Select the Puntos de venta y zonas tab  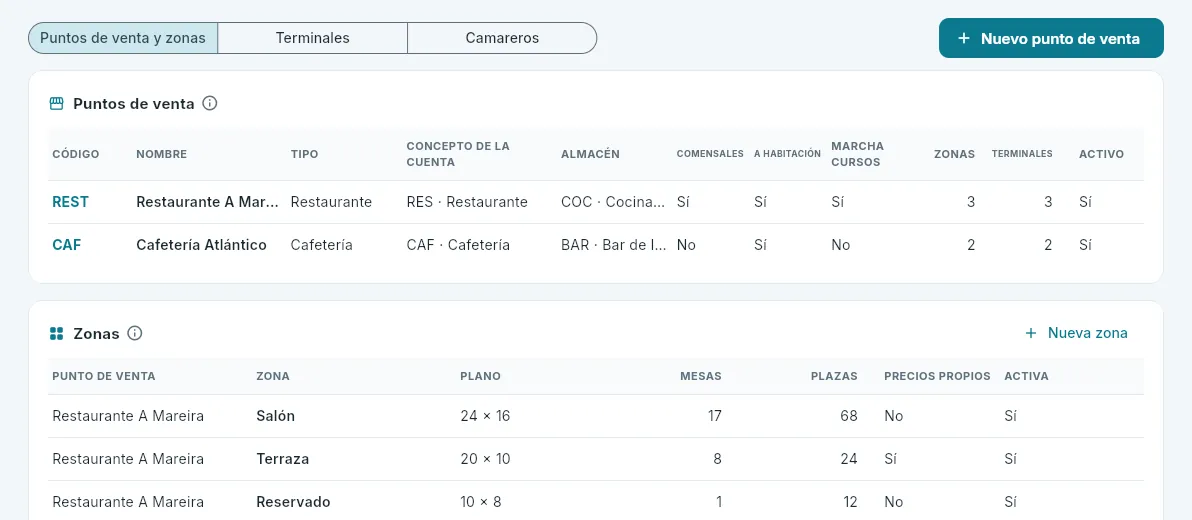pos(123,38)
